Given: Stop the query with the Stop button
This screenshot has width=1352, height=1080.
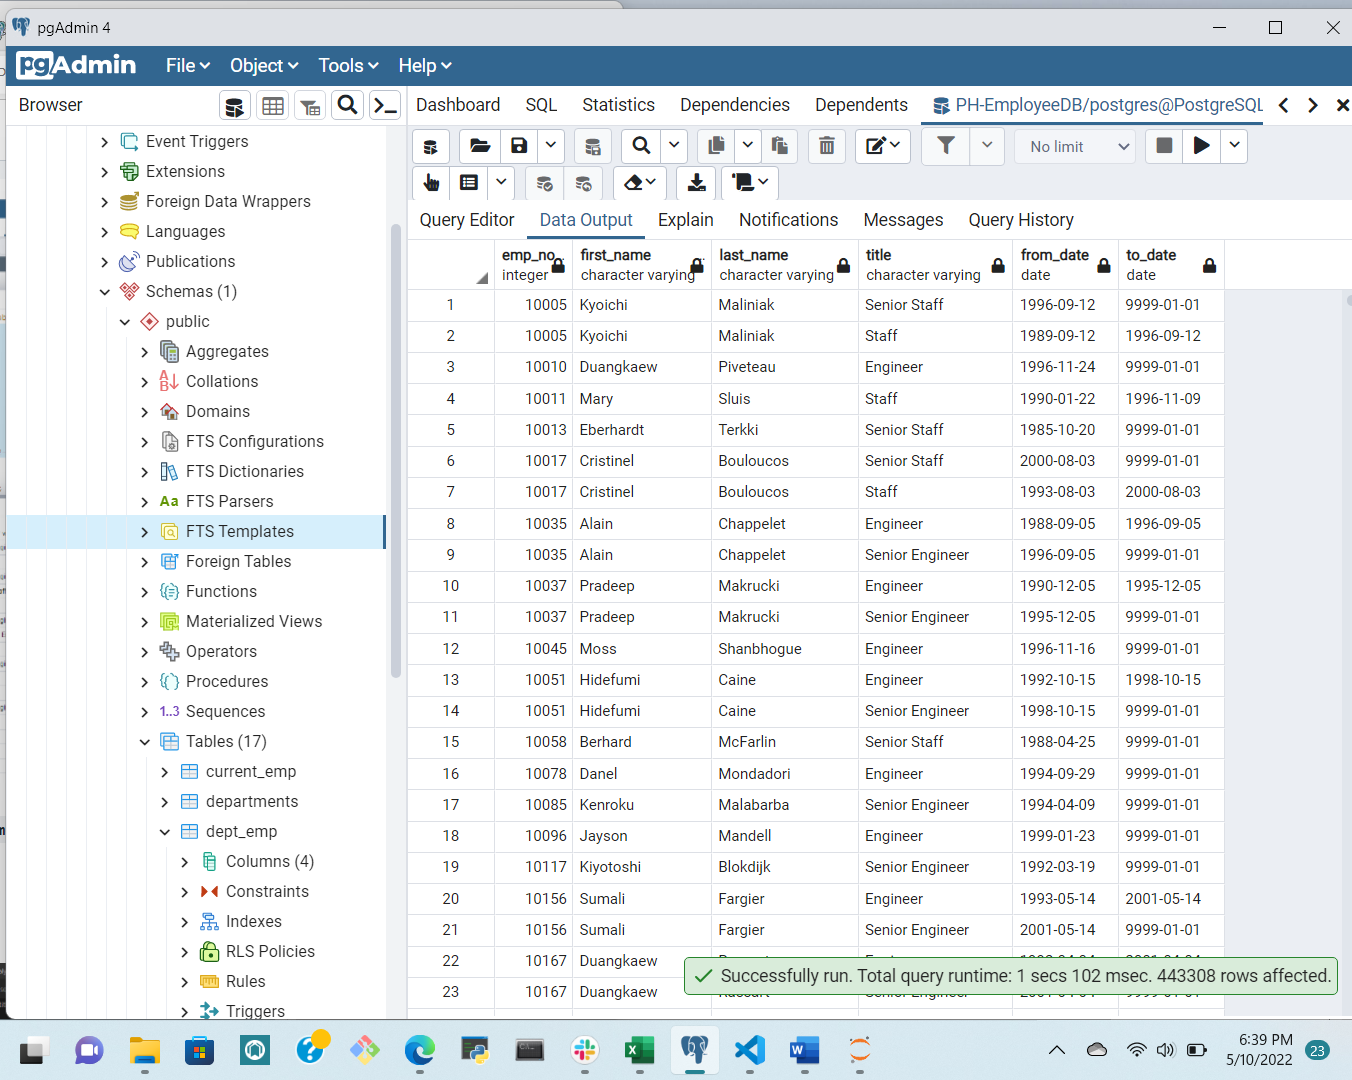Looking at the screenshot, I should 1164,146.
